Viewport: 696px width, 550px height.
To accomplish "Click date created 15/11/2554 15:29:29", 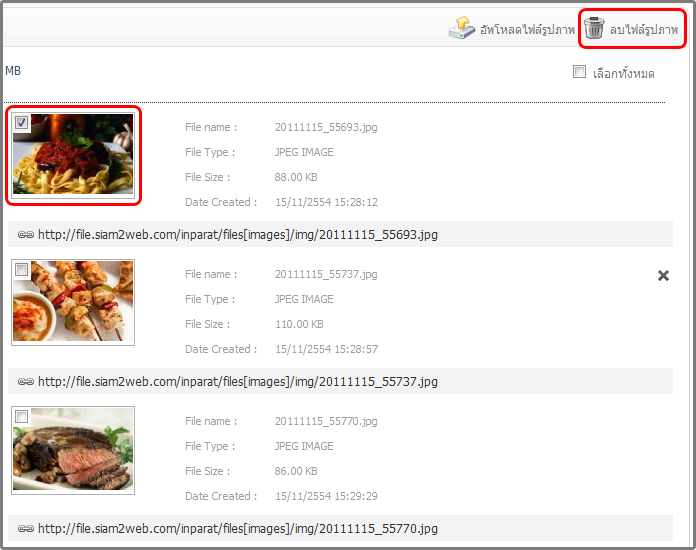I will click(327, 496).
